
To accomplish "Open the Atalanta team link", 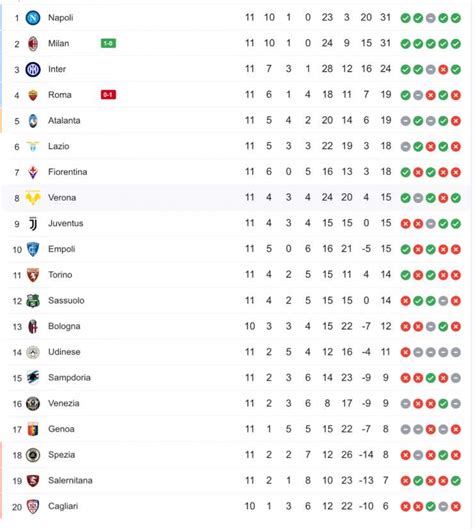I will [x=64, y=121].
